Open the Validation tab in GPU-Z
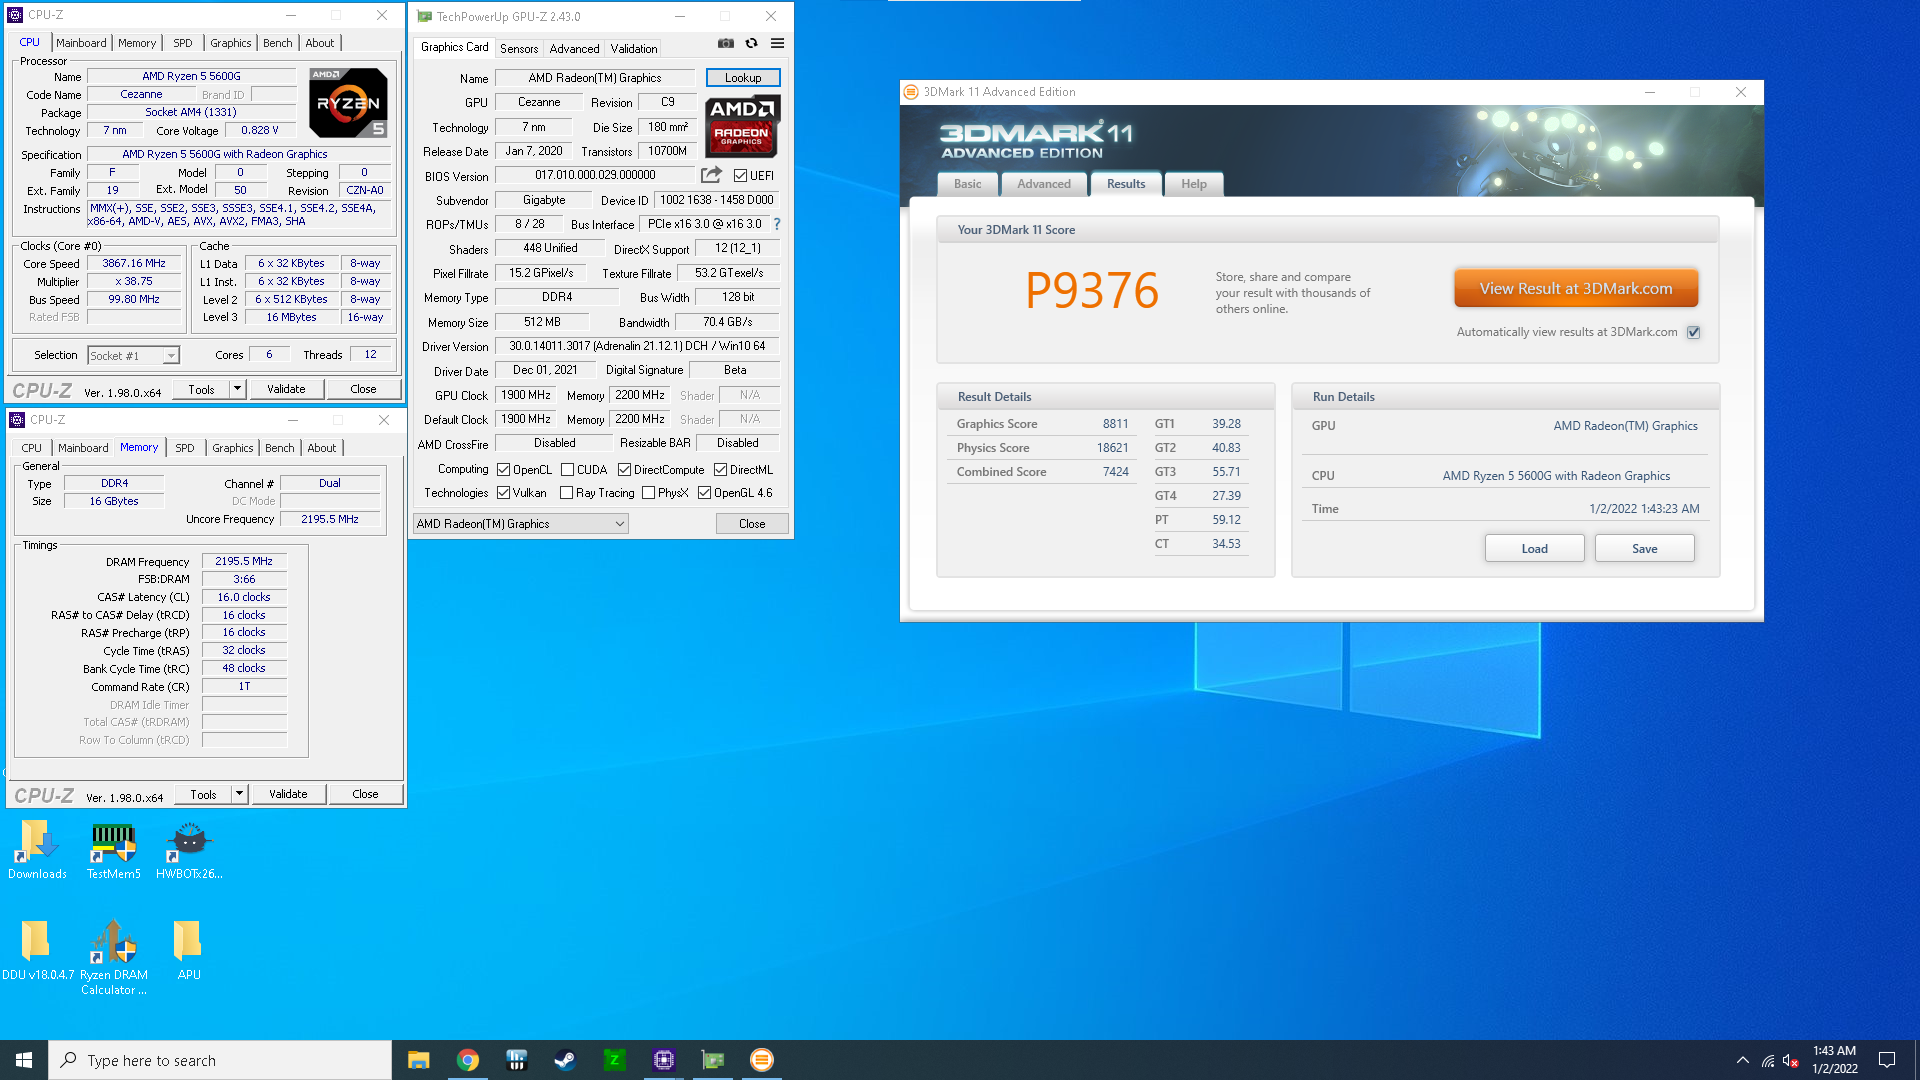The image size is (1920, 1080). (634, 48)
